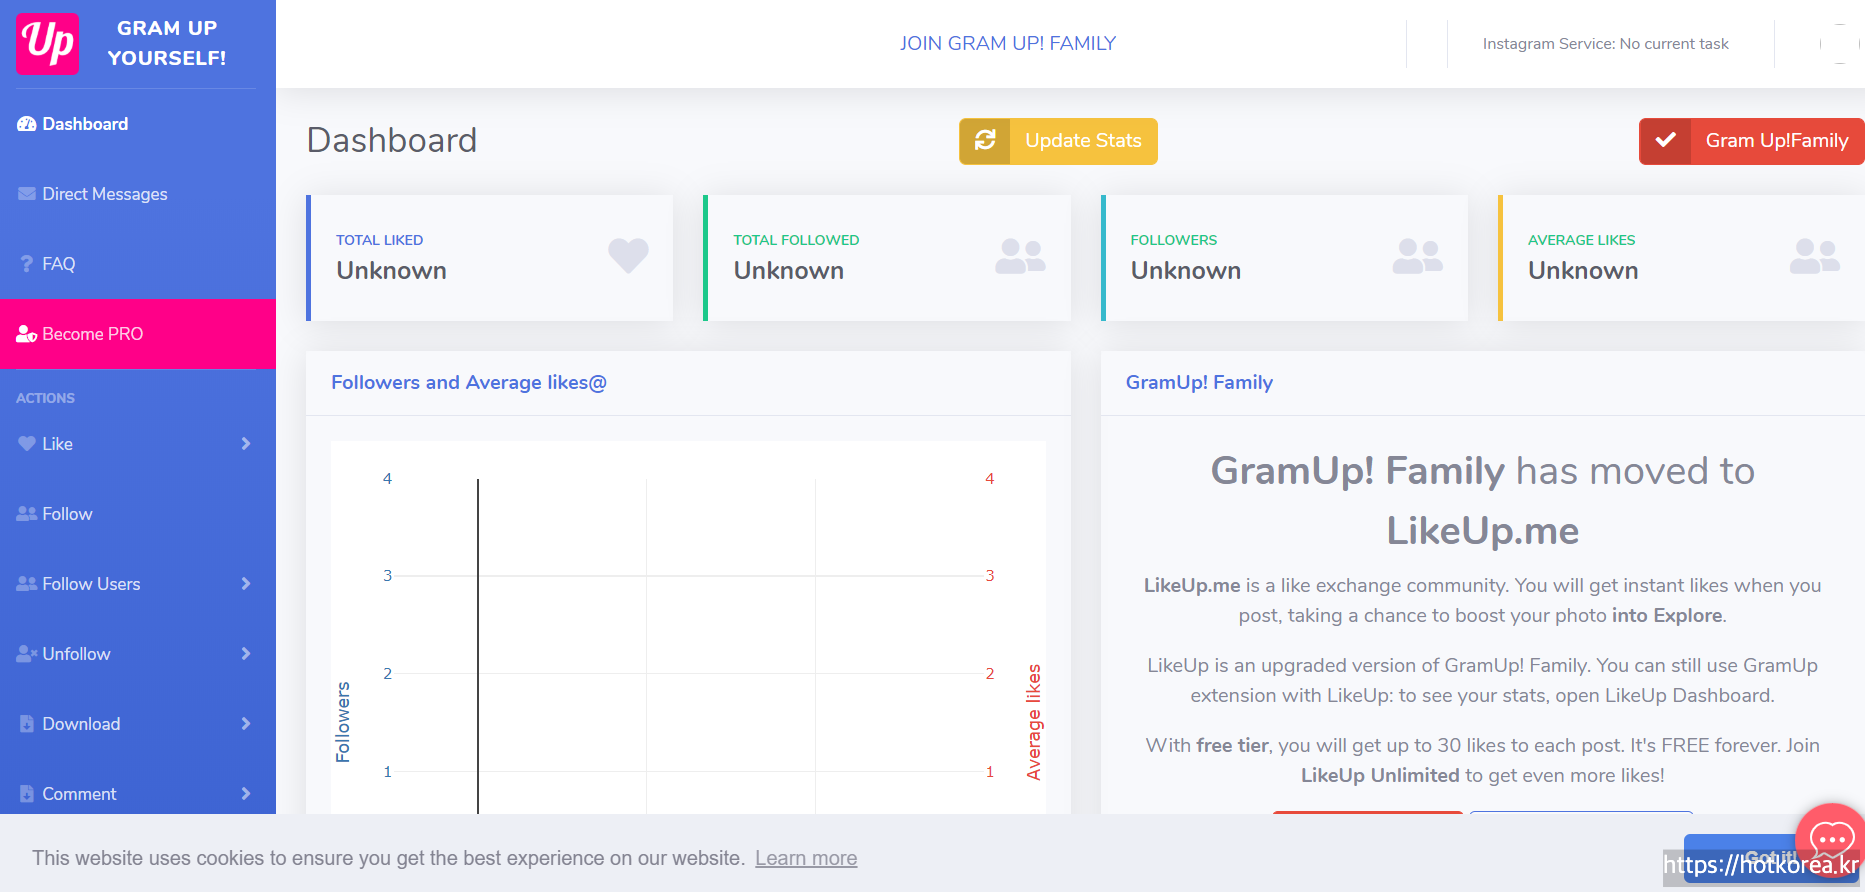Click the refresh icon on Update Stats
This screenshot has width=1865, height=892.
tap(985, 141)
